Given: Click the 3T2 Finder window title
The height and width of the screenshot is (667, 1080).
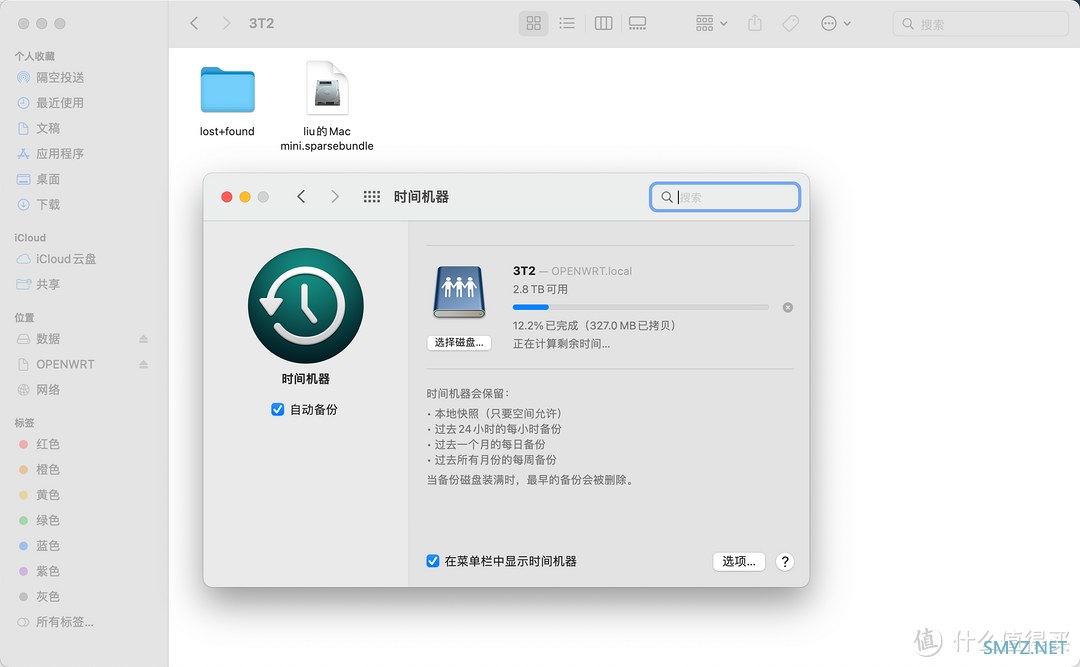Looking at the screenshot, I should [x=262, y=23].
